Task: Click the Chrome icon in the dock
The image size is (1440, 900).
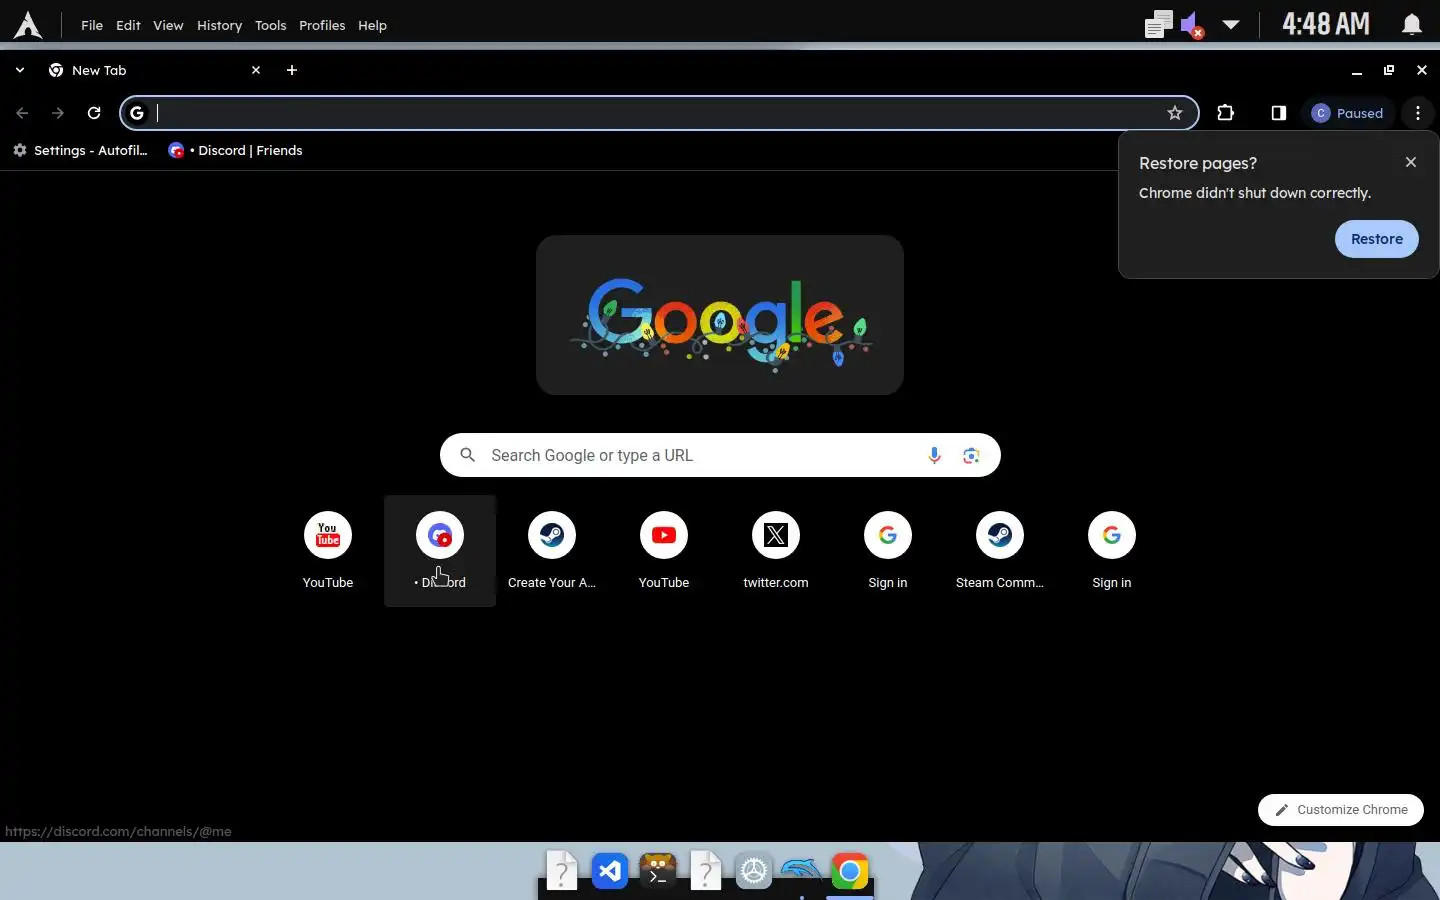Action: pyautogui.click(x=850, y=871)
